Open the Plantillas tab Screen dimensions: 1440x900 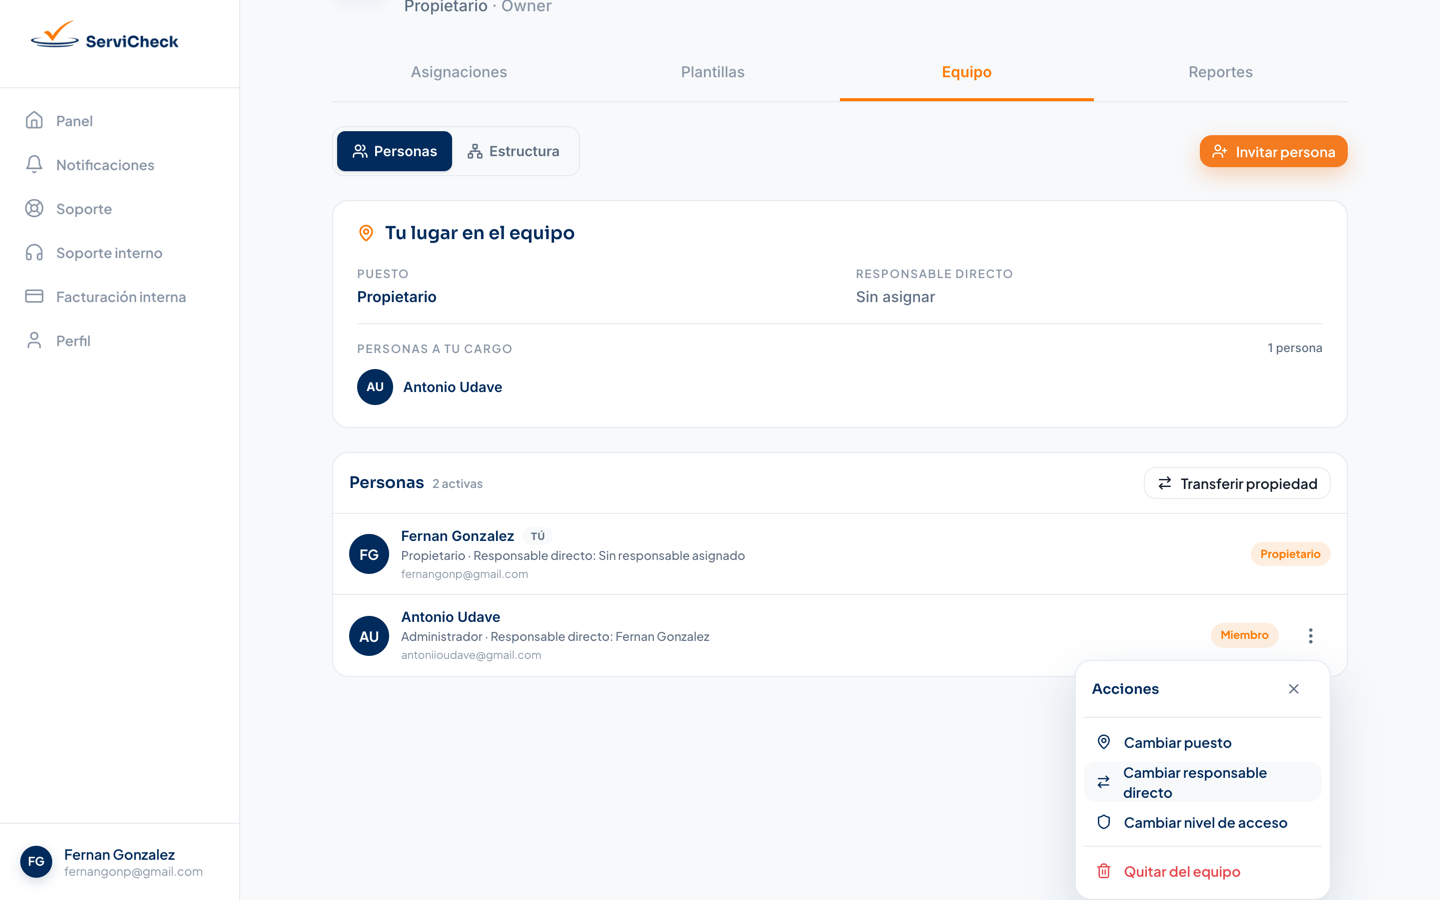pos(713,72)
